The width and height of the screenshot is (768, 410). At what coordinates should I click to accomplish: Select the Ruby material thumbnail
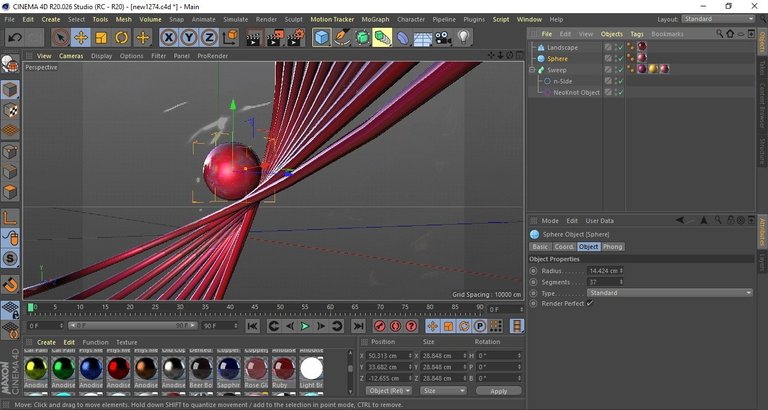(284, 370)
